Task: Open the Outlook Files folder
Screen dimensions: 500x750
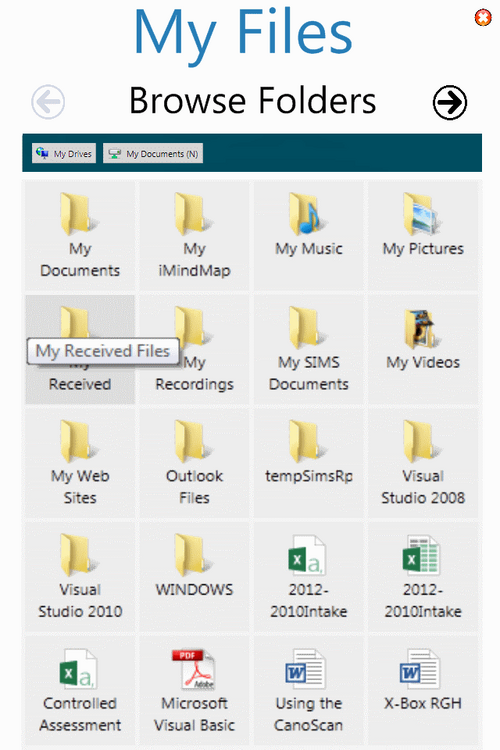Action: coord(194,463)
